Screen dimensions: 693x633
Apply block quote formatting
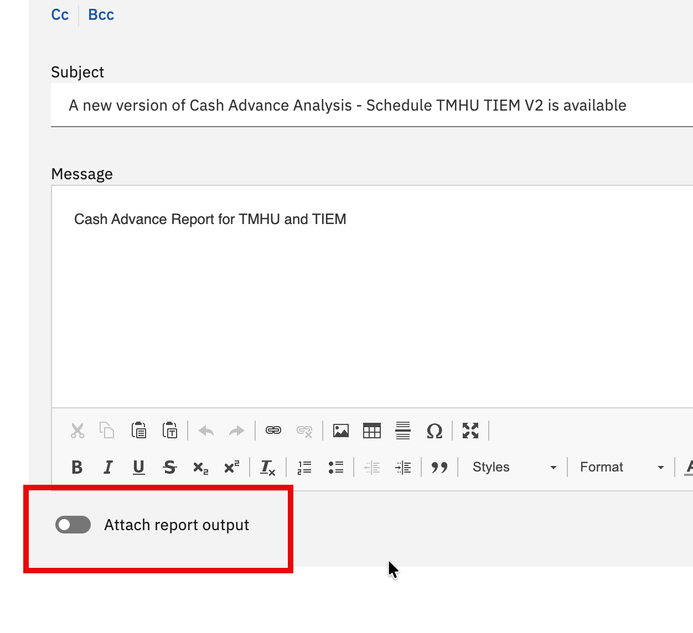click(x=439, y=467)
